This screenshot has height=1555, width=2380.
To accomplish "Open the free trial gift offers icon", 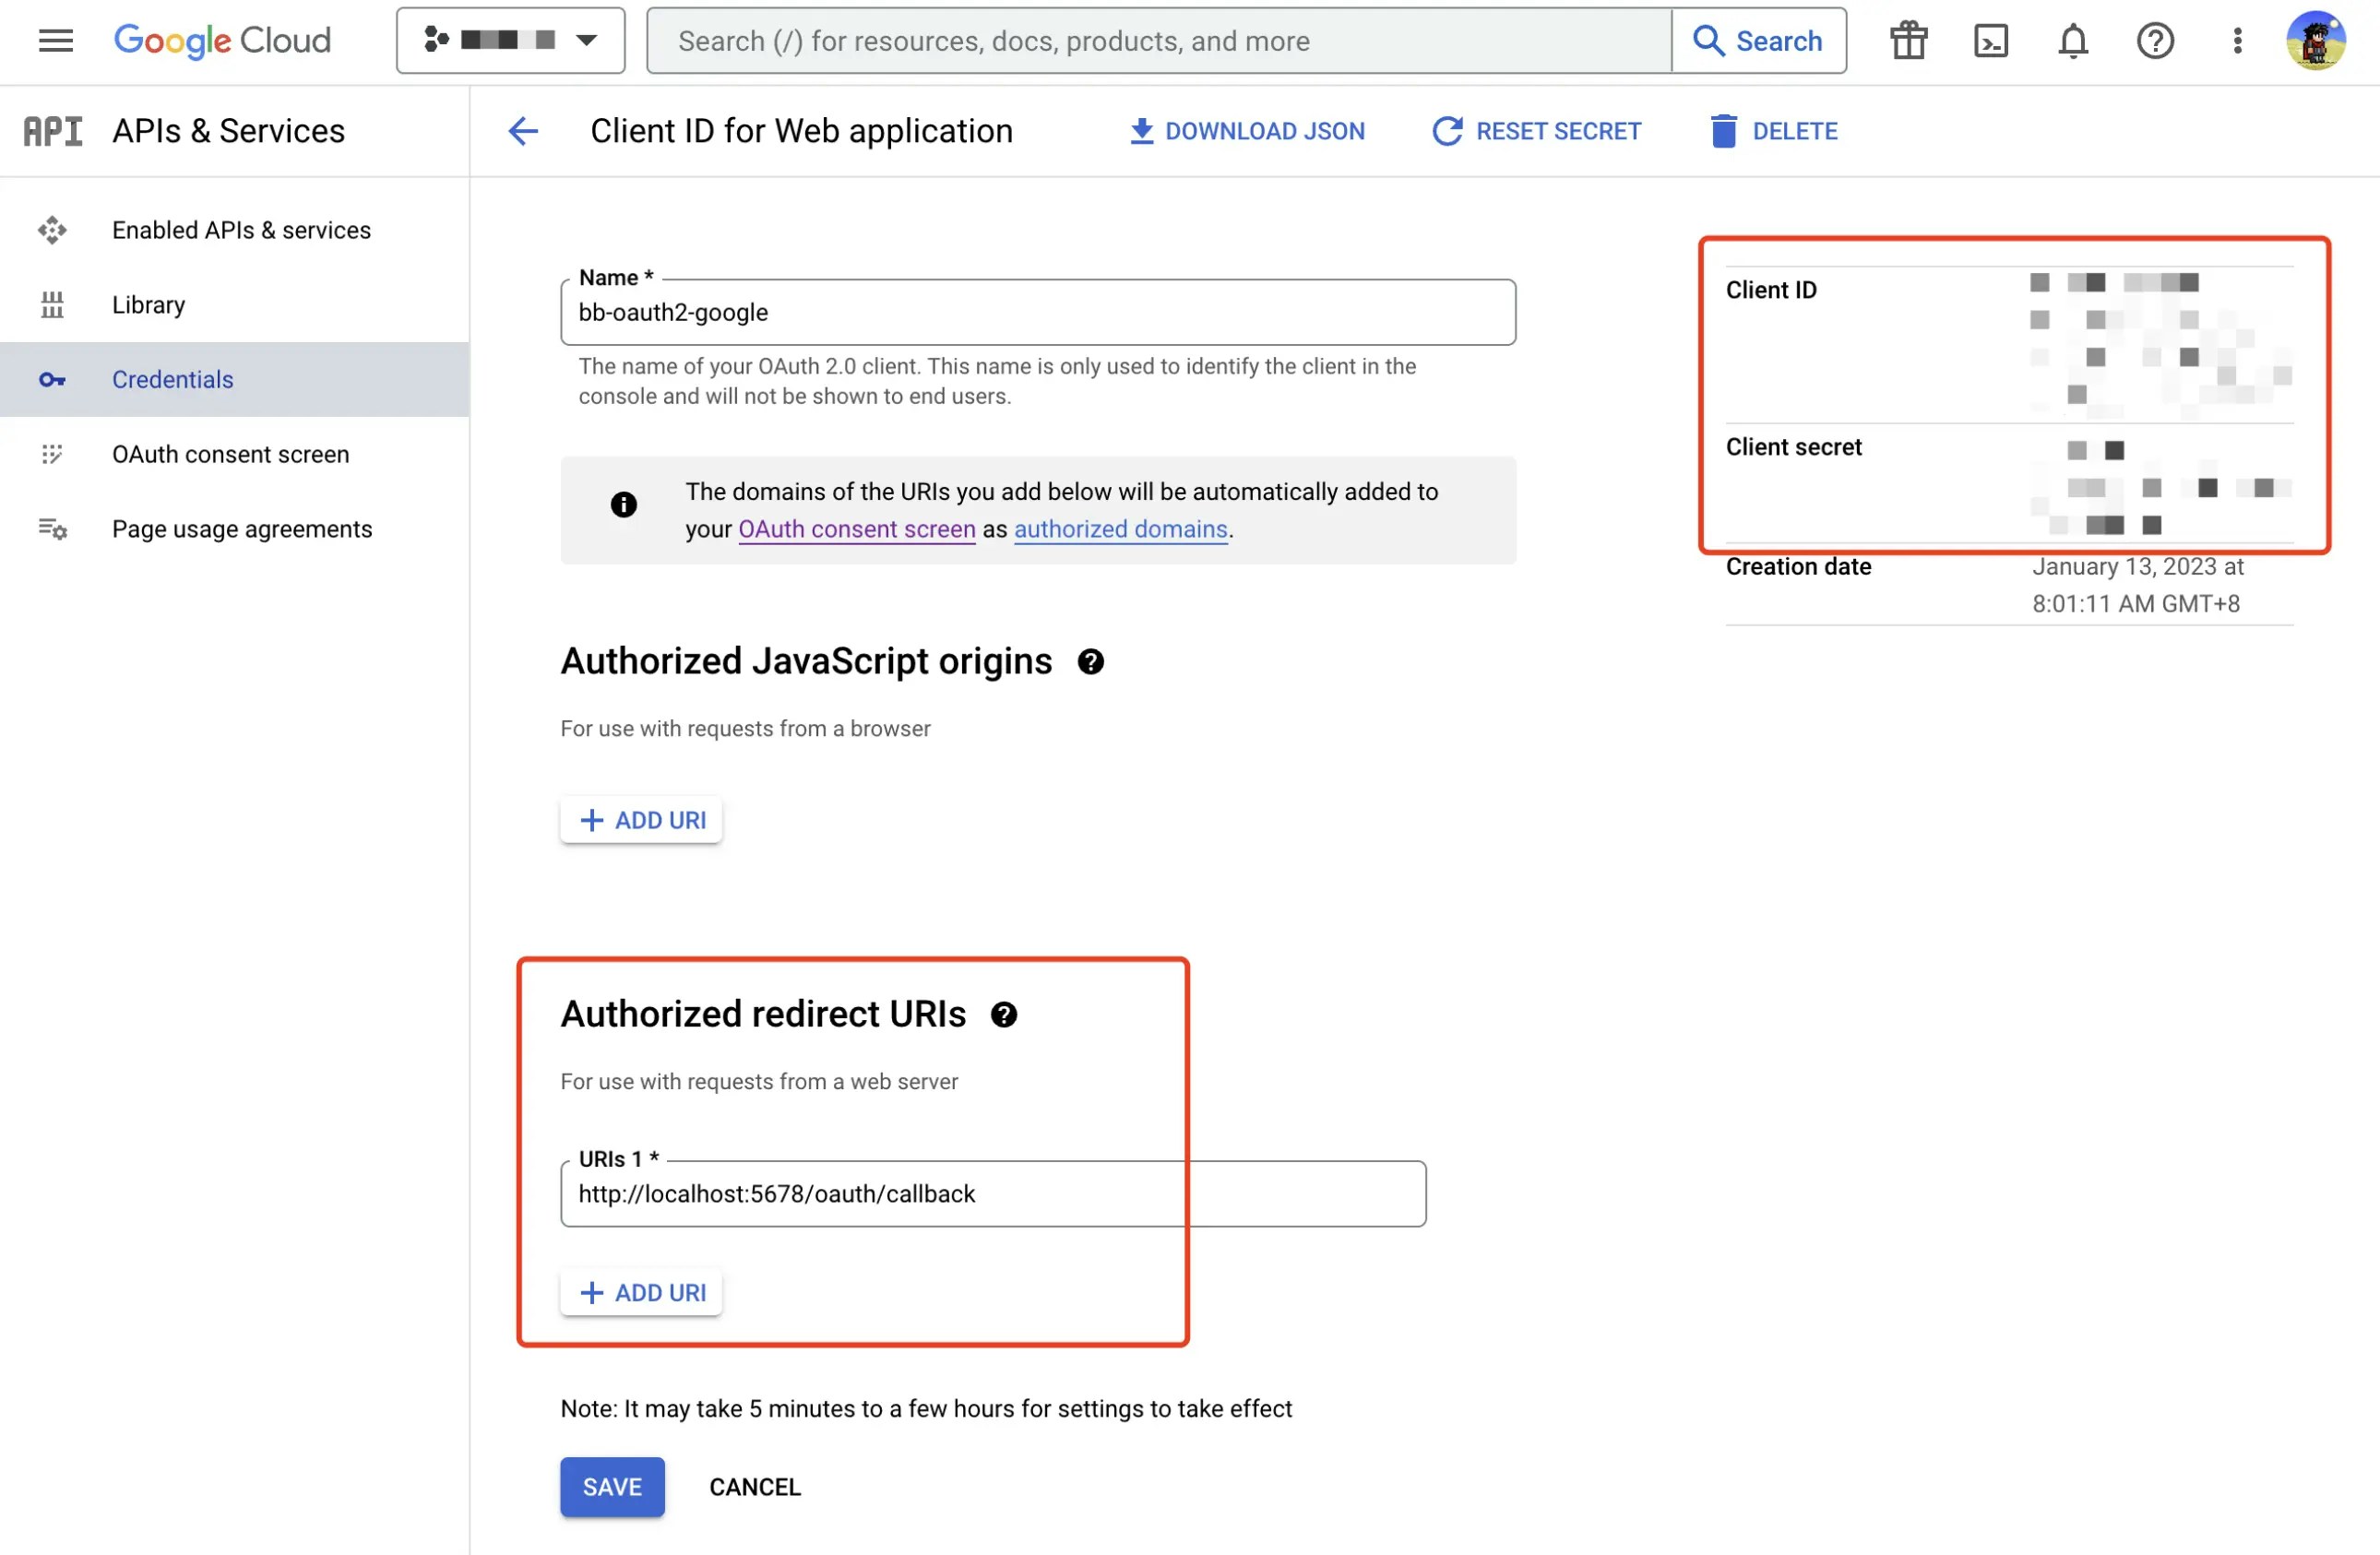I will tap(1907, 40).
